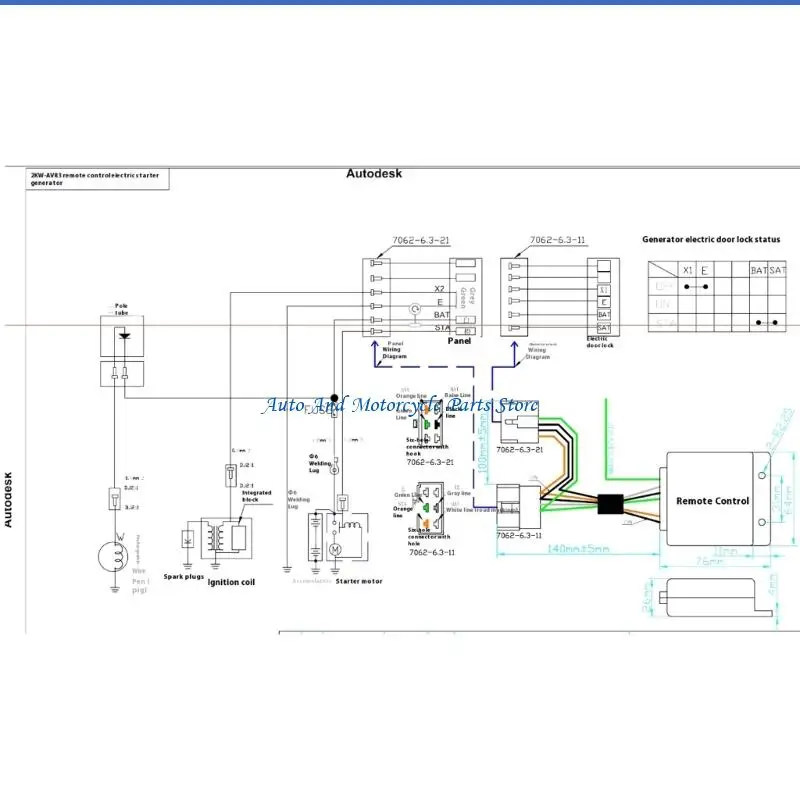Click the vertical Autodesk text on the left edge
Screen dimensions: 800x800
point(8,499)
